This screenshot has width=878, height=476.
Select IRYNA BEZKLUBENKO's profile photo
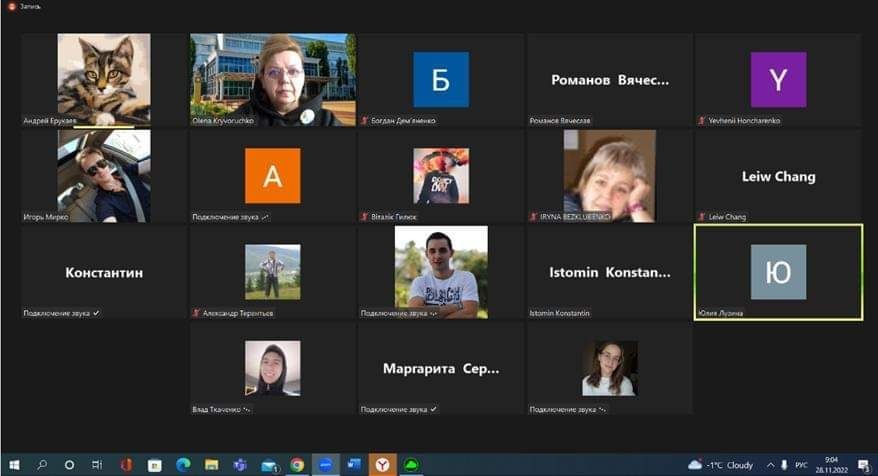(x=609, y=176)
